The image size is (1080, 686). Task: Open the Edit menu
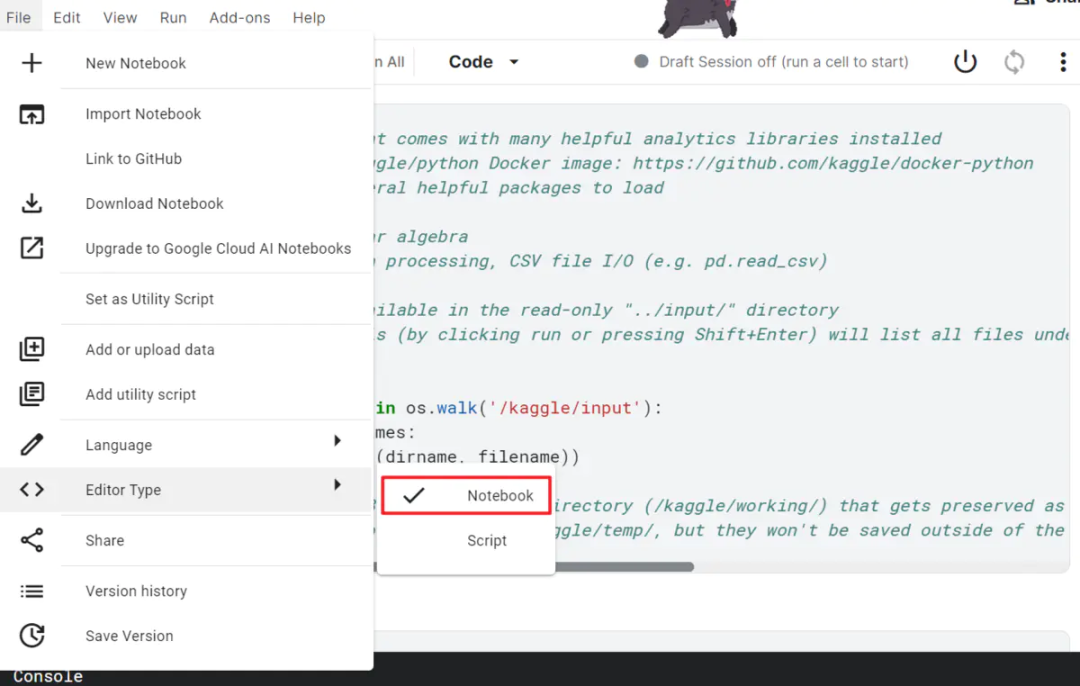click(x=67, y=18)
